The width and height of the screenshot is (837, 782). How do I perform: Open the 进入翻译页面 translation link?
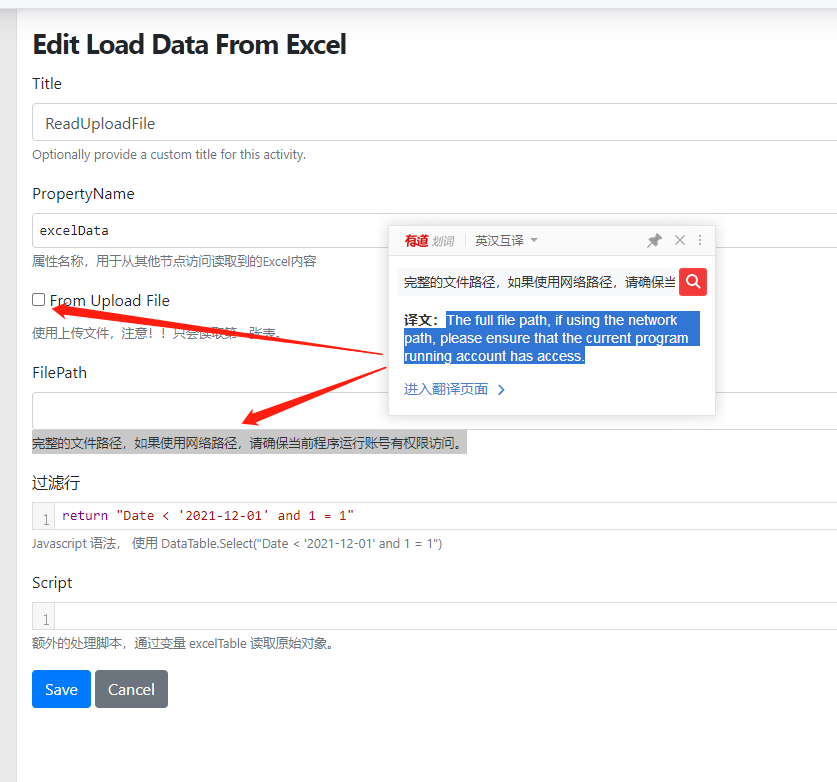(447, 389)
